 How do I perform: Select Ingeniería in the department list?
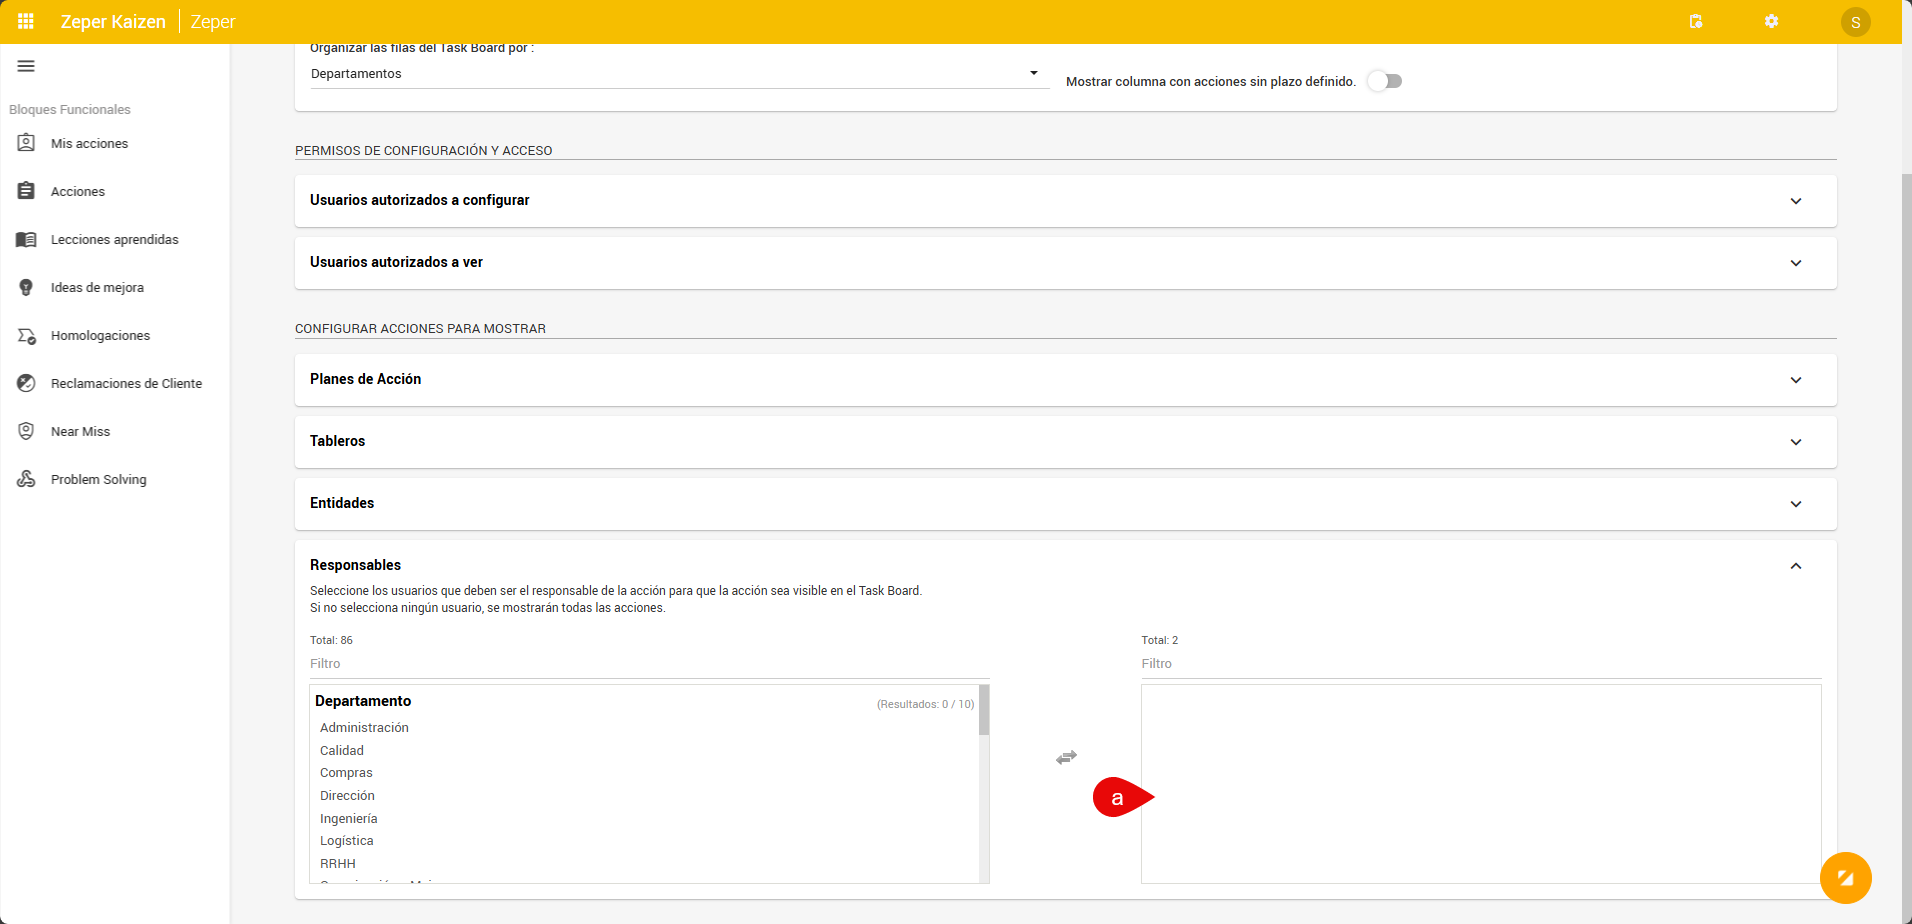tap(349, 819)
